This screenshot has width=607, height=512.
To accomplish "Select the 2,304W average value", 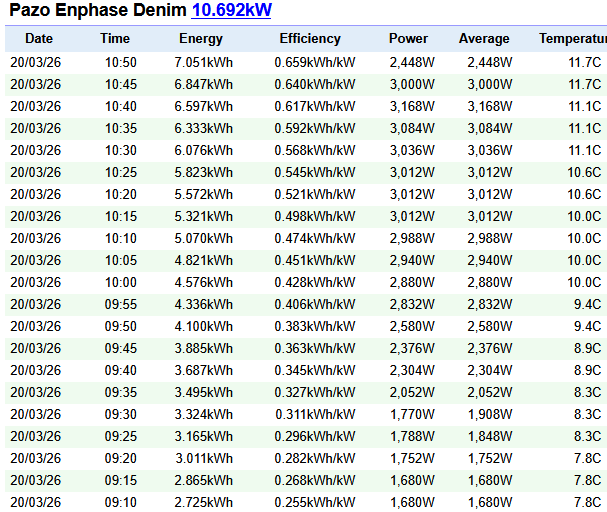I will click(x=490, y=370).
